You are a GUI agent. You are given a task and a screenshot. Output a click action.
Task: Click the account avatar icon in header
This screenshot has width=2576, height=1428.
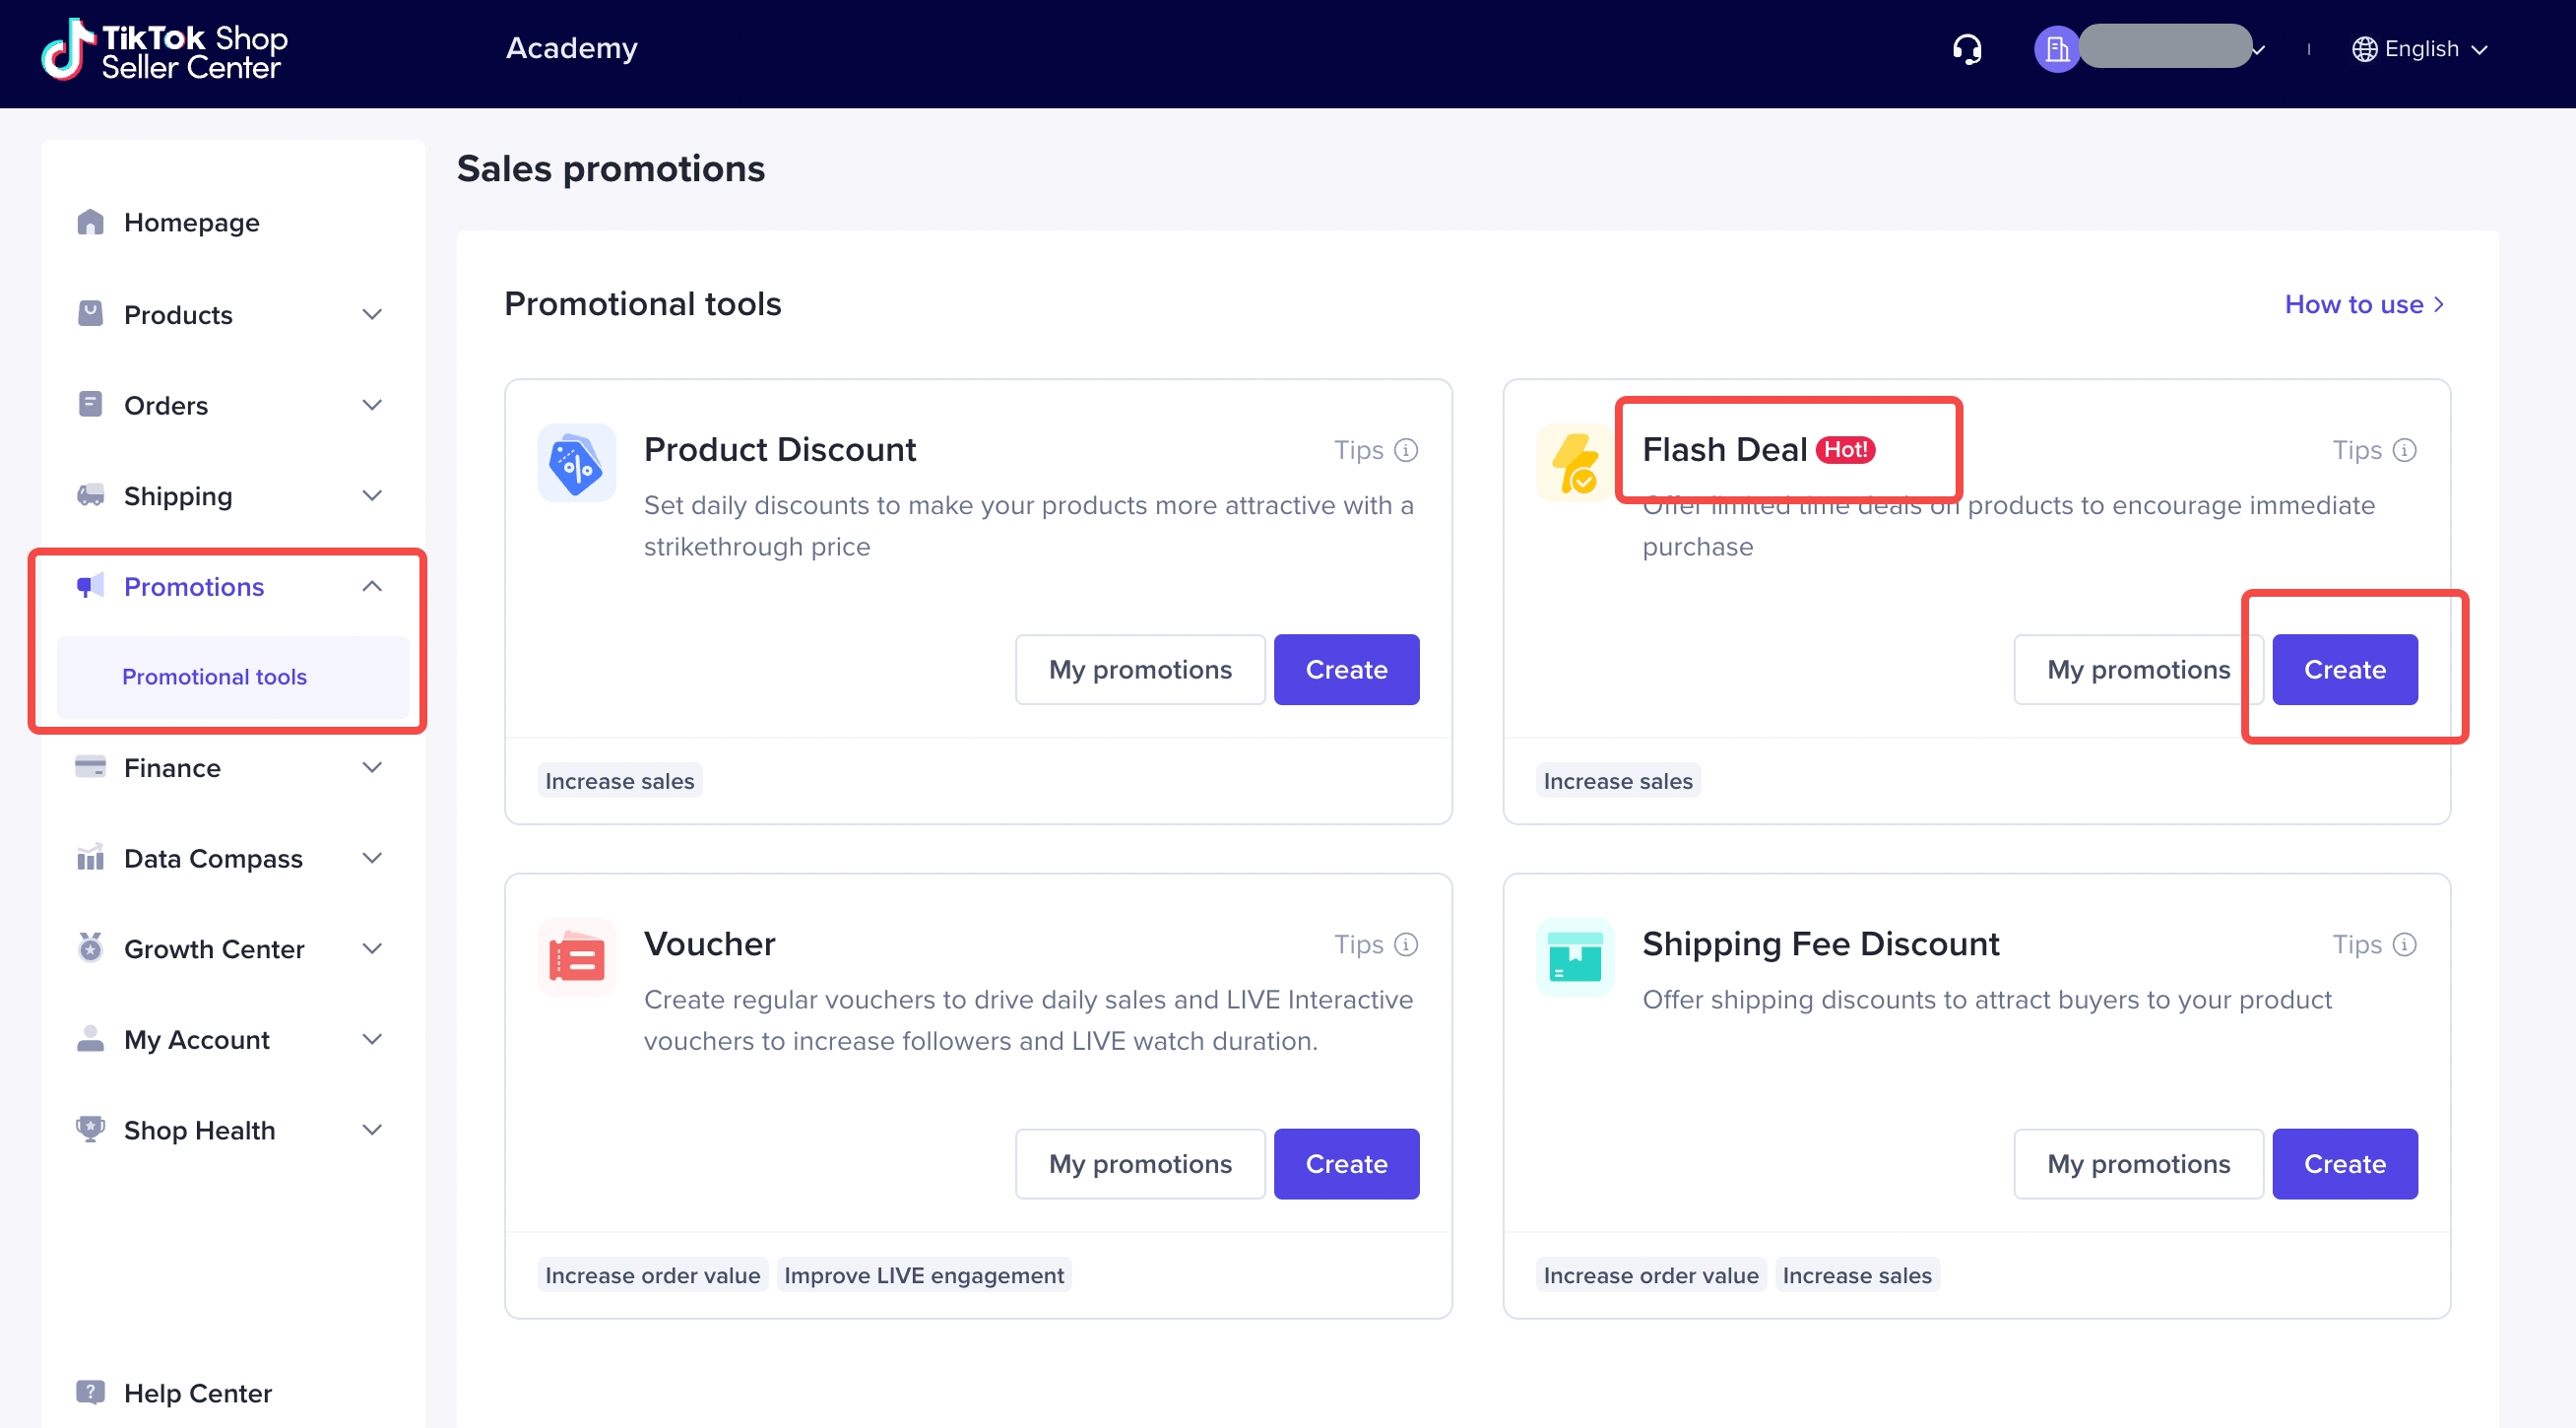2056,49
